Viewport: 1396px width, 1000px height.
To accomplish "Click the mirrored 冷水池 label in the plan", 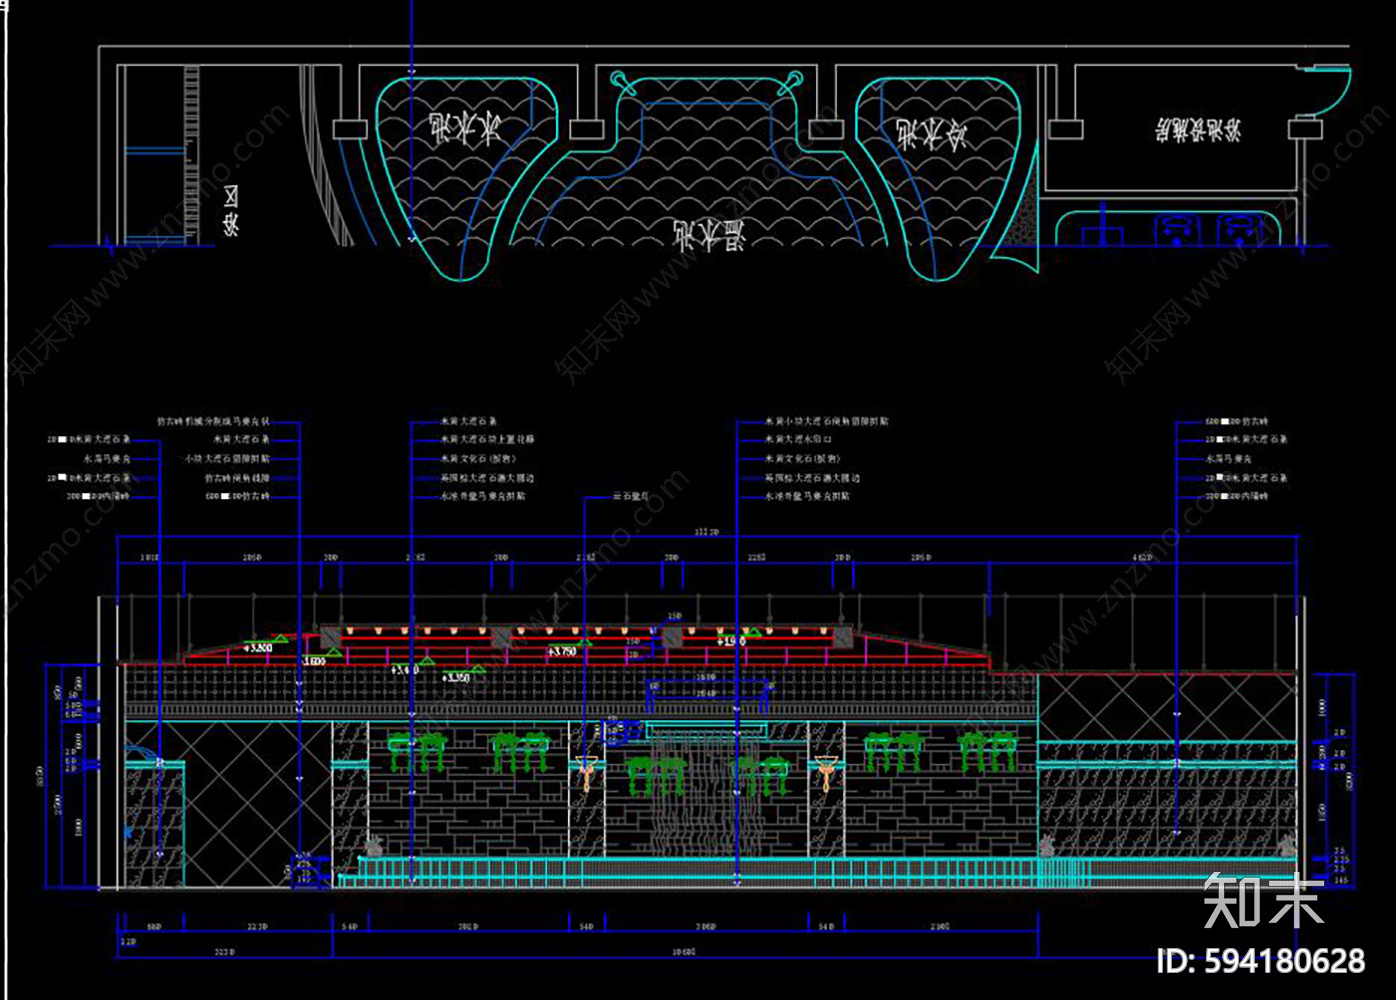I will pyautogui.click(x=931, y=133).
